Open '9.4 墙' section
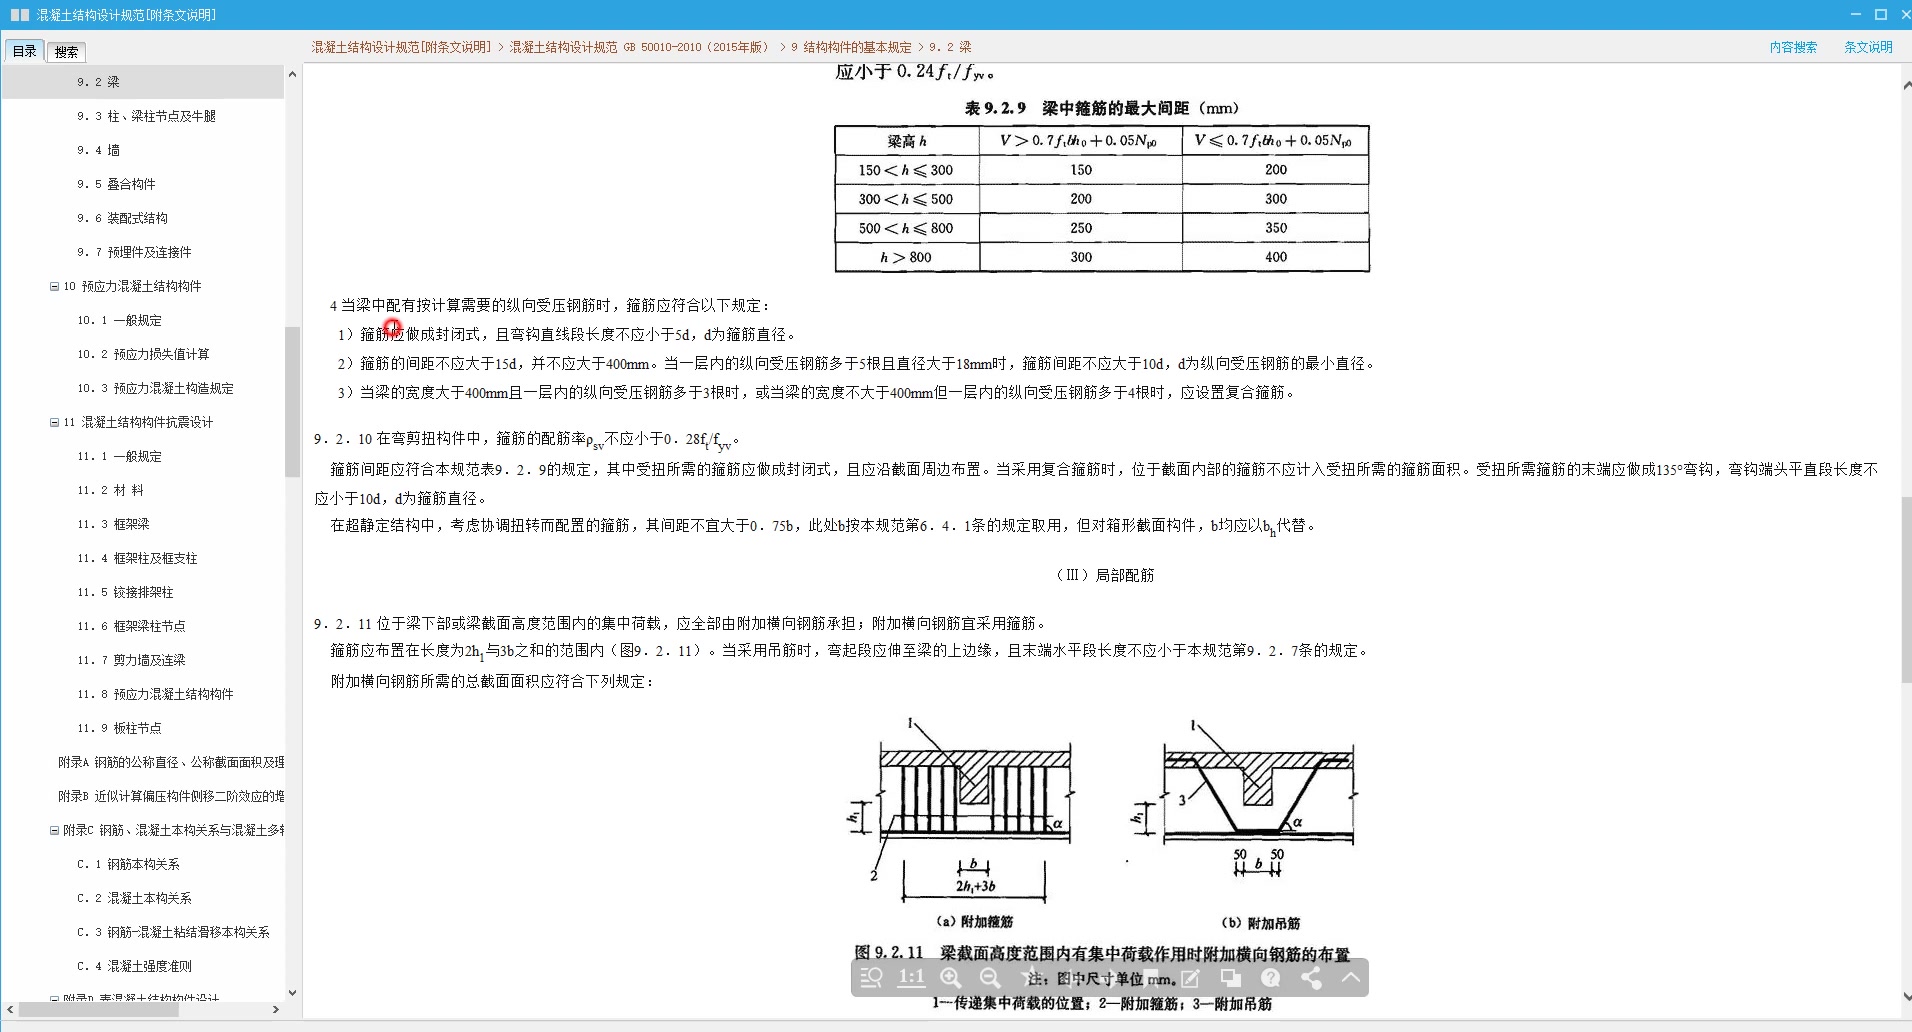 pos(98,150)
